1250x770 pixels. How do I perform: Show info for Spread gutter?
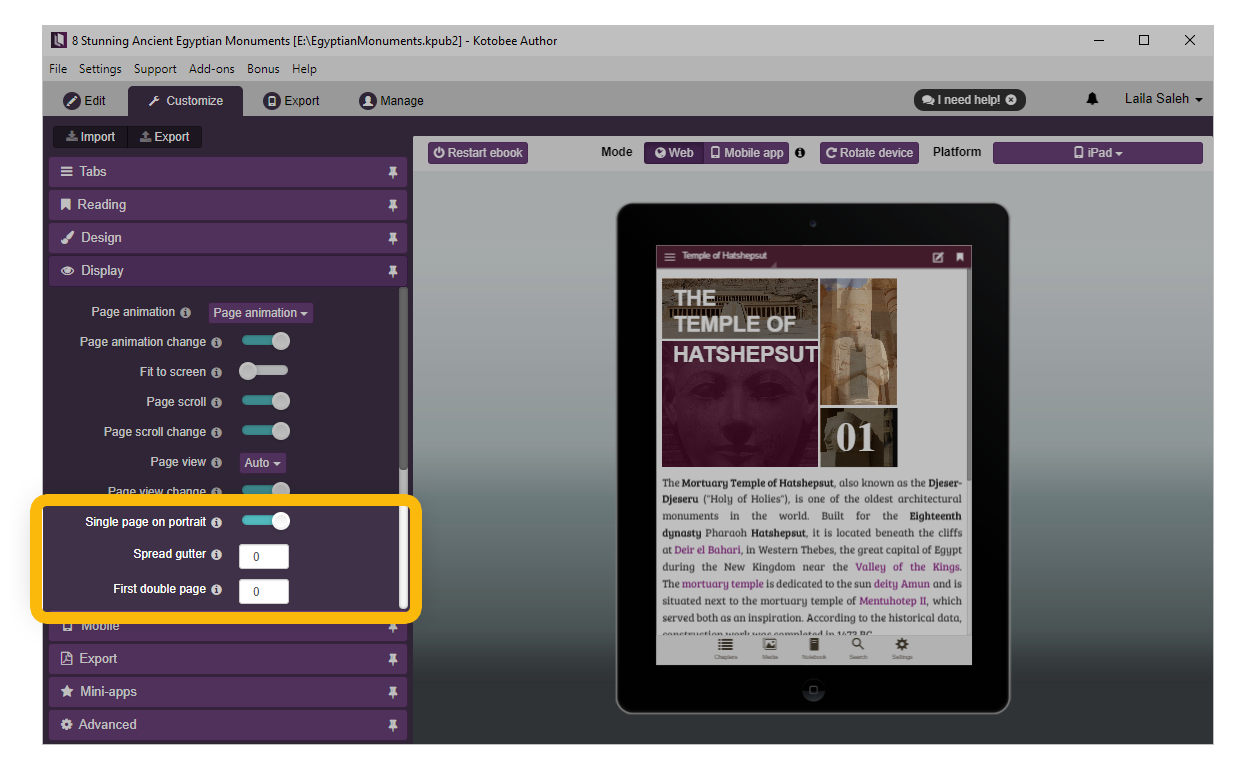click(x=217, y=555)
